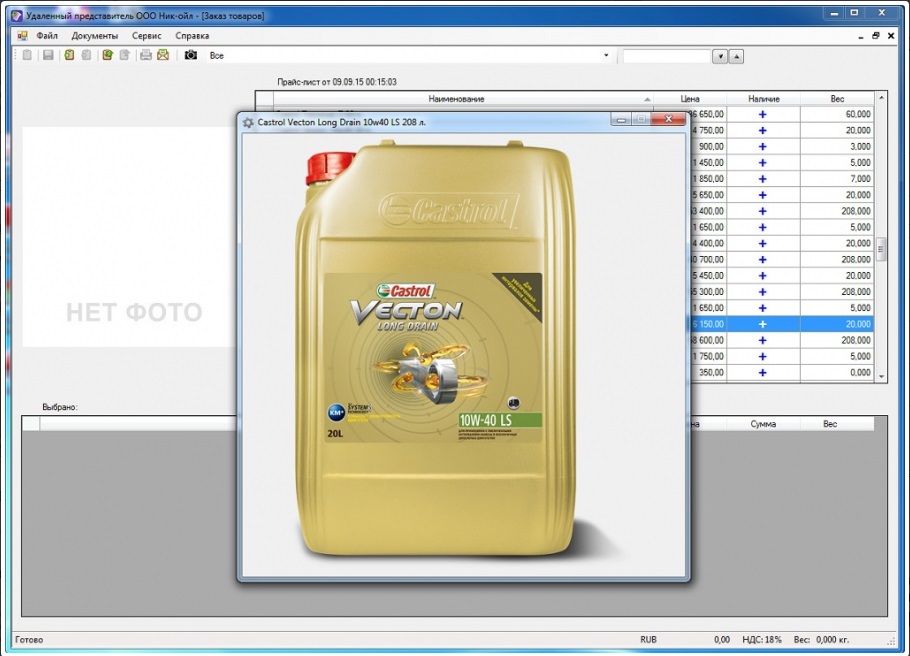Restore down the inner Заказ товаров document window

(x=876, y=36)
